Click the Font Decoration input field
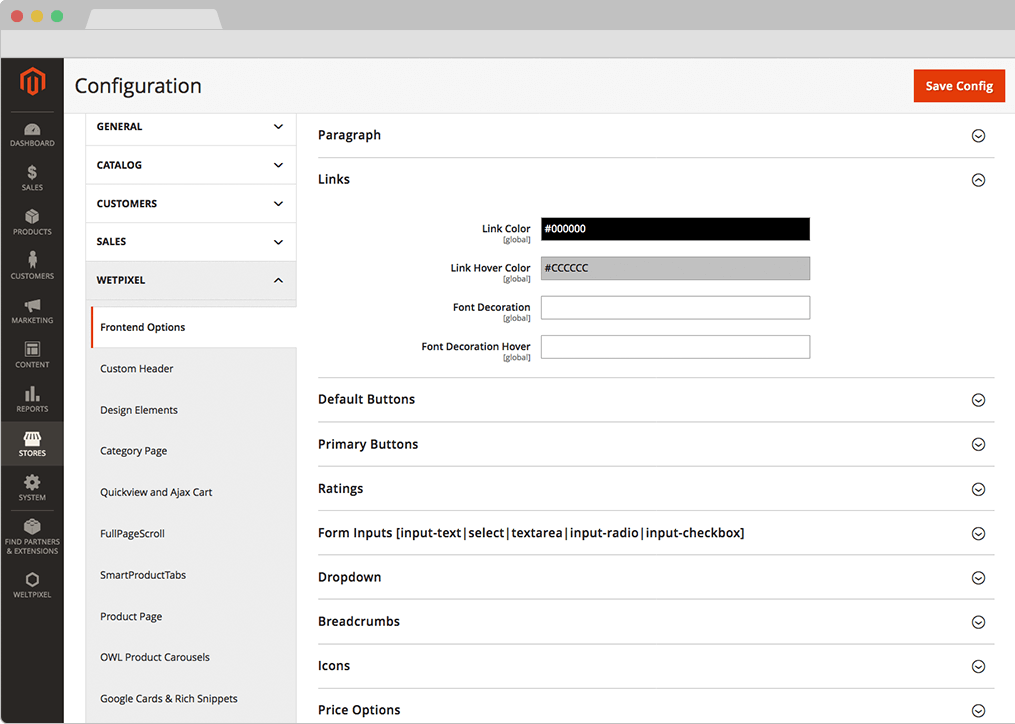 [675, 307]
